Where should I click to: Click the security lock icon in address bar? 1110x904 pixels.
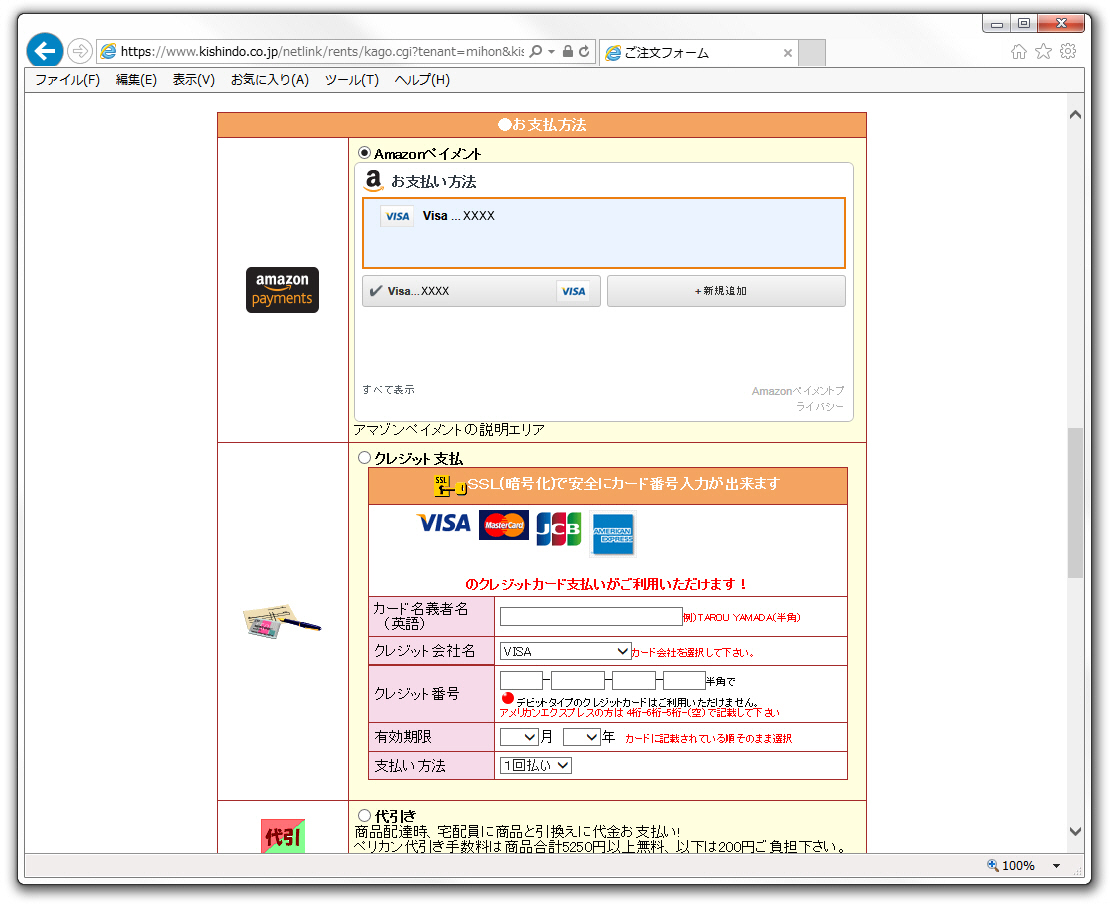pyautogui.click(x=568, y=51)
